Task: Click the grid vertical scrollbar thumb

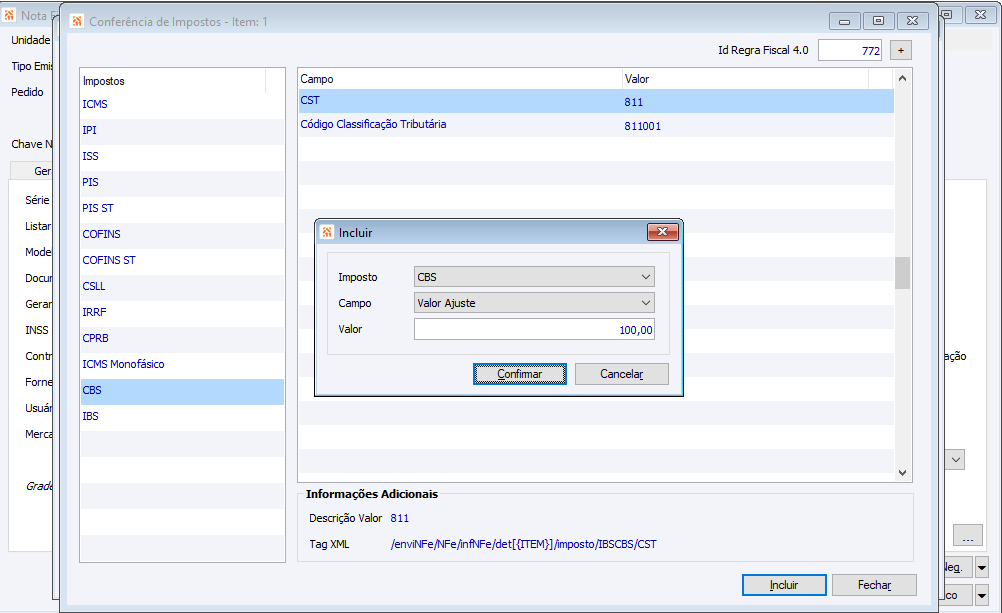Action: [x=902, y=273]
